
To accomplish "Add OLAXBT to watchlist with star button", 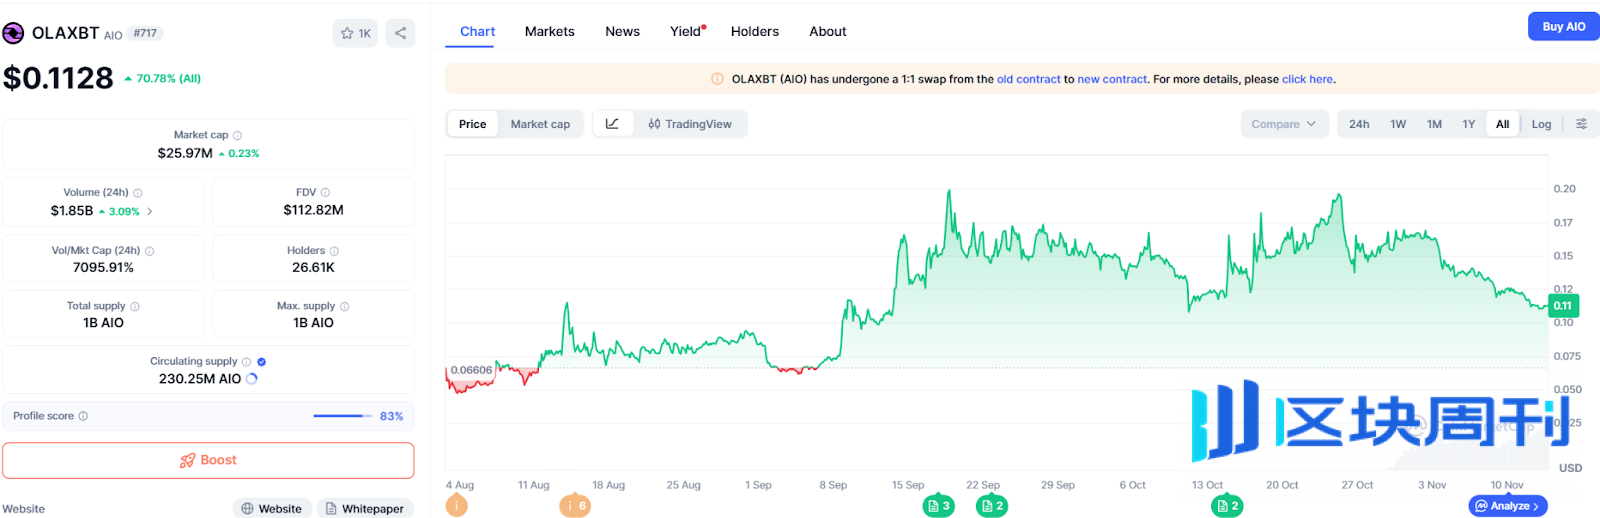I will [x=355, y=33].
